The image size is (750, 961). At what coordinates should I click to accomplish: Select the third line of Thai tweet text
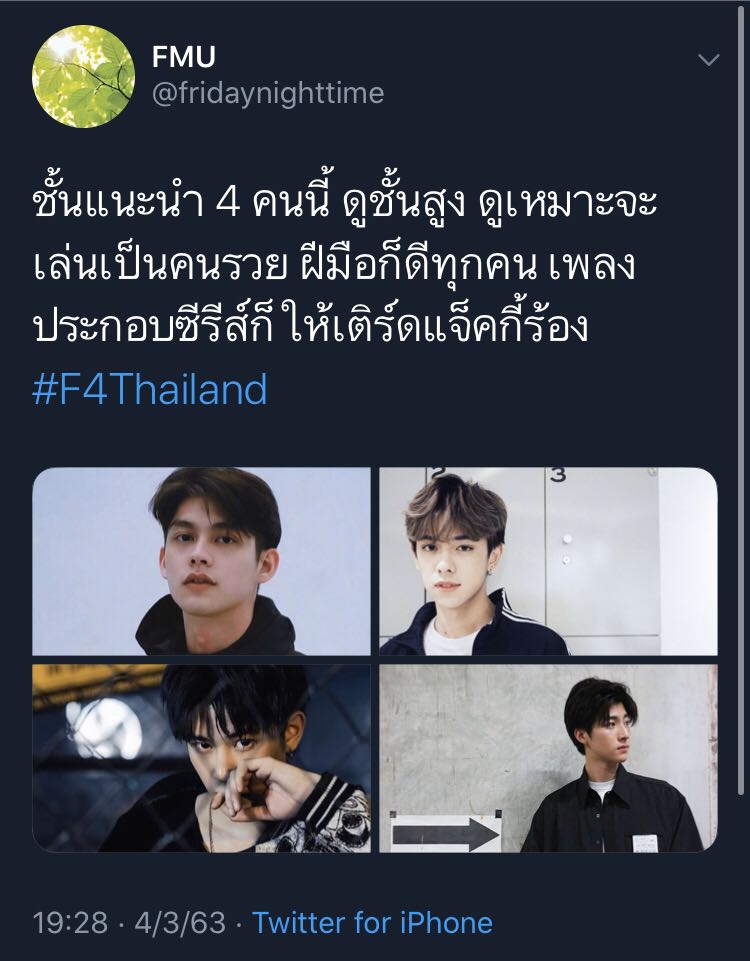tap(311, 326)
